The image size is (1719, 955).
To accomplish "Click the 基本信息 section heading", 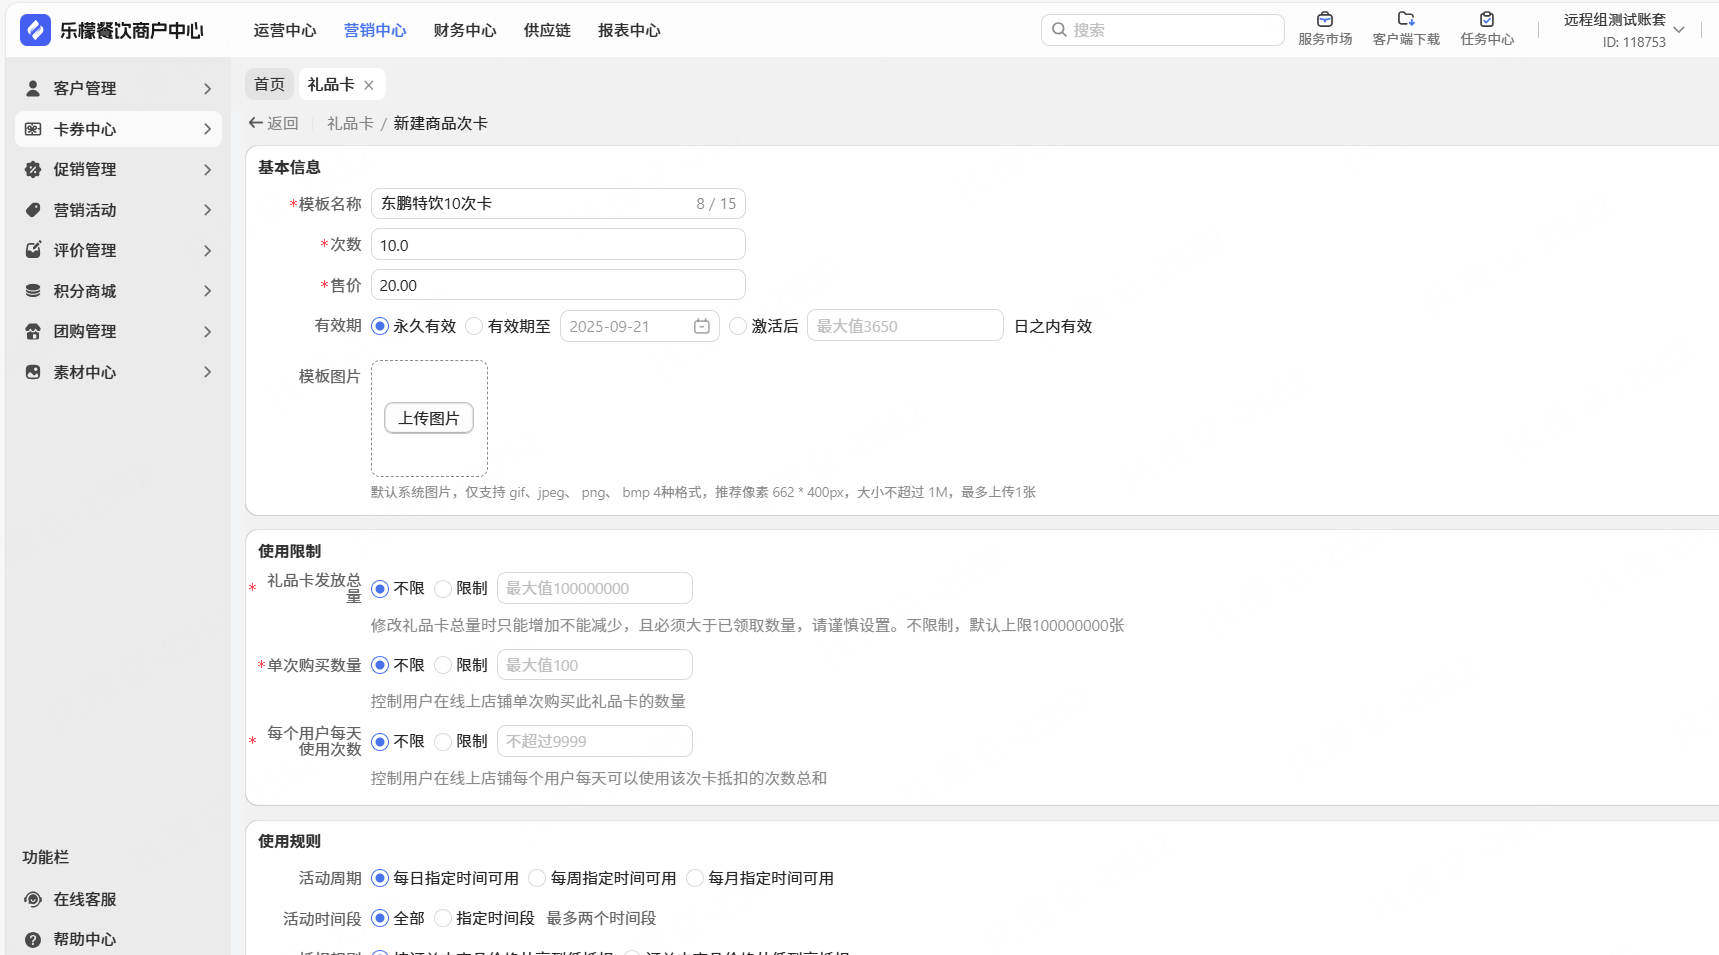I will [x=289, y=167].
